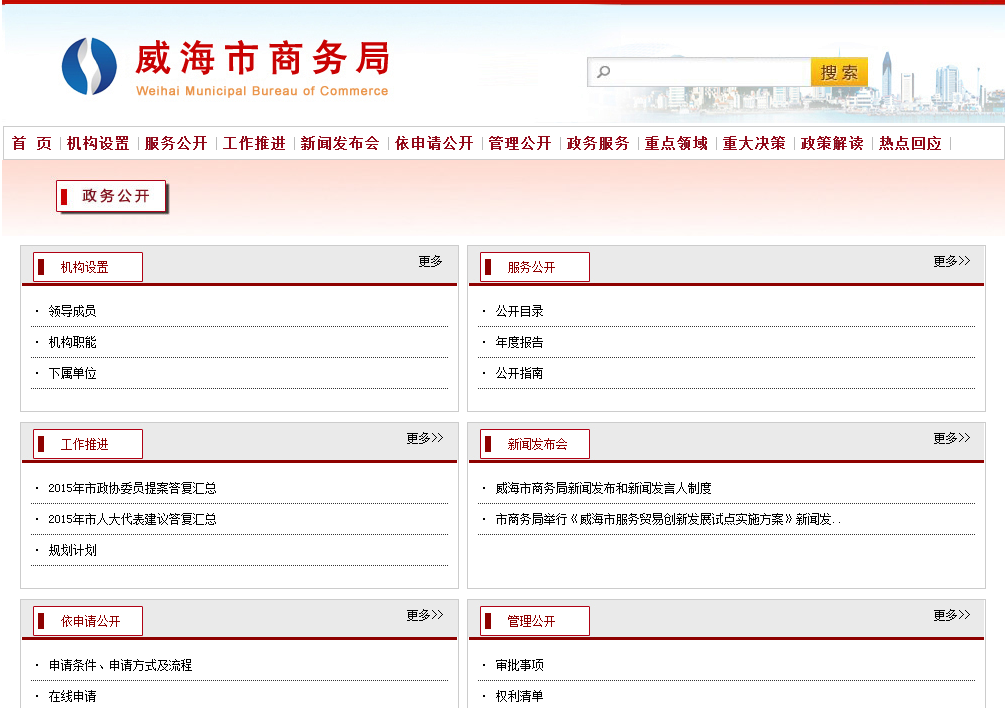Go to 政务服务 navigation item
The image size is (1008, 708).
tap(598, 144)
